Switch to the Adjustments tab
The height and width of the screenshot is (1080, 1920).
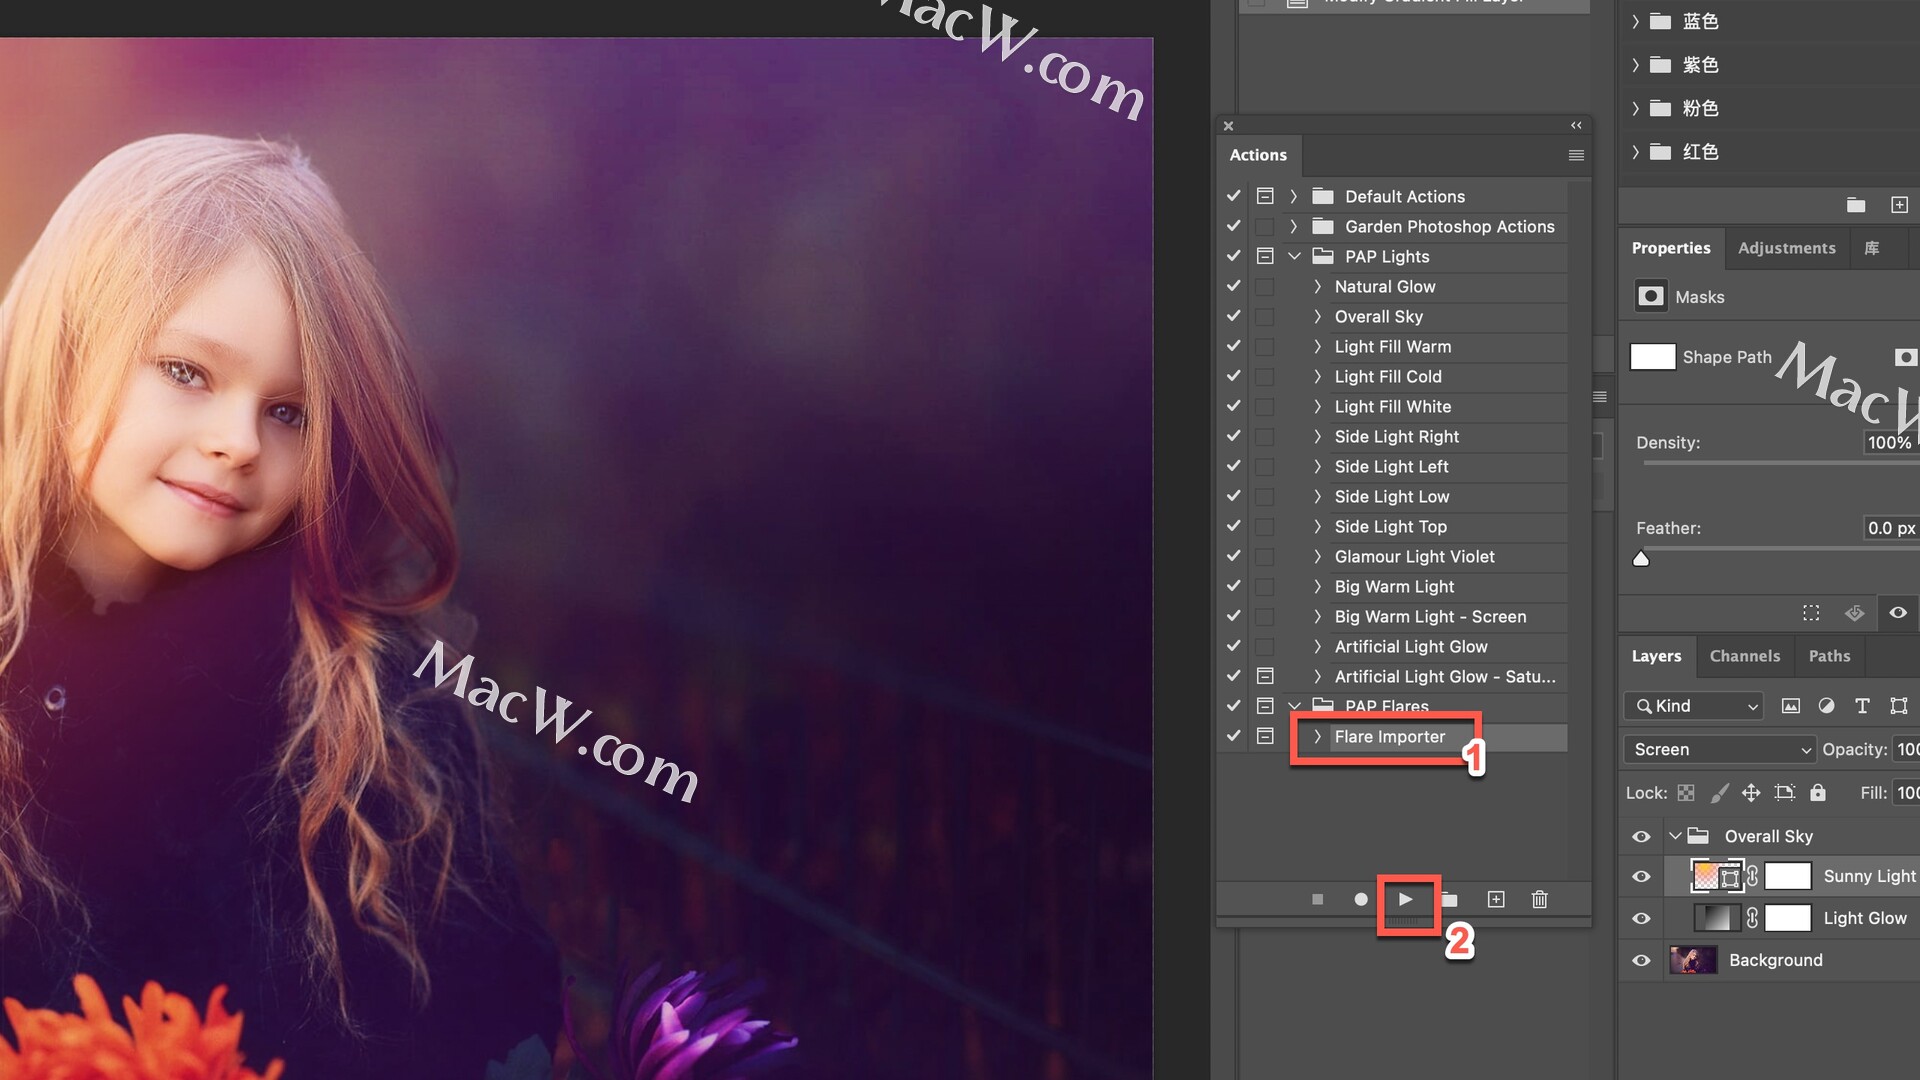click(x=1786, y=248)
